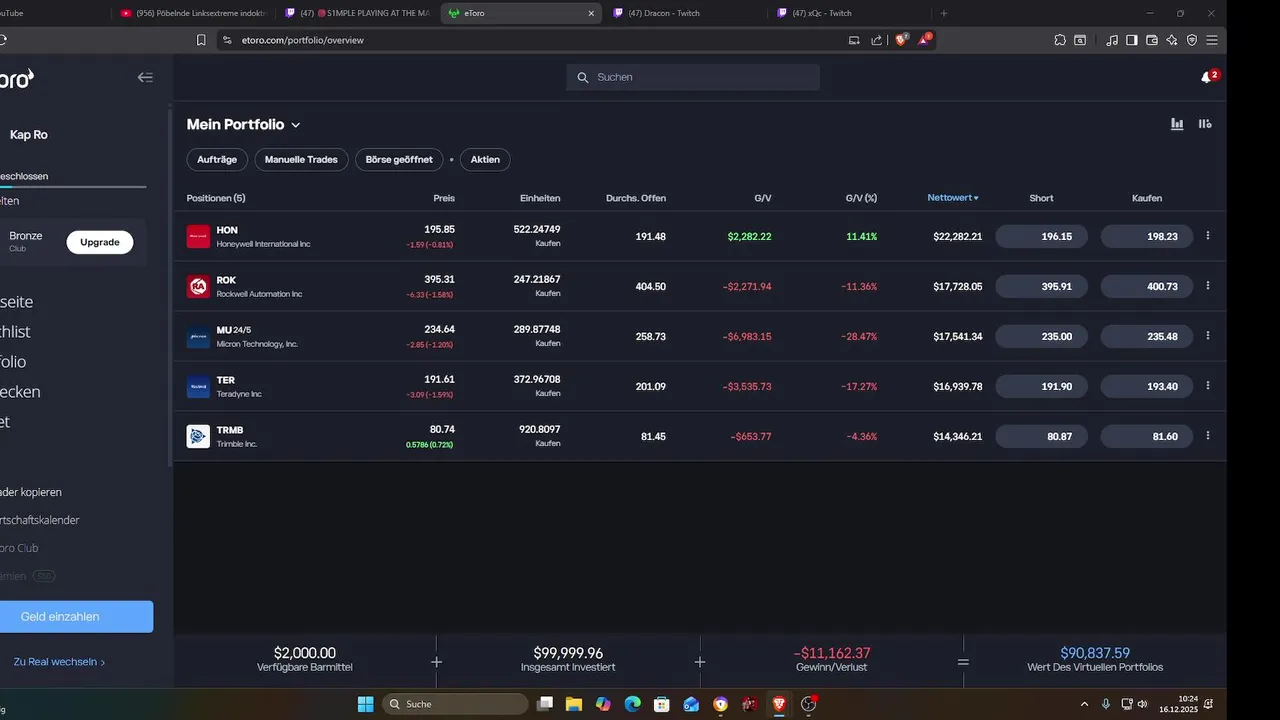1280x720 pixels.
Task: Click the HON short price 196.15
Action: coord(1041,236)
